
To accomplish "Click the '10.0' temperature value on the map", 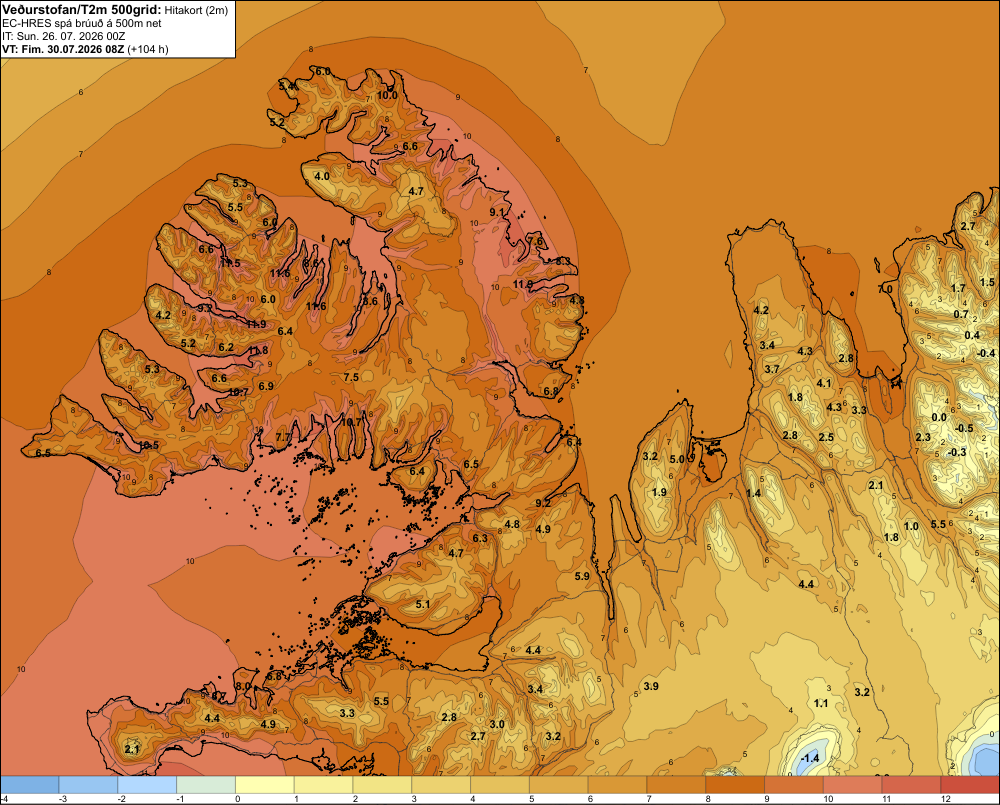I will click(387, 95).
